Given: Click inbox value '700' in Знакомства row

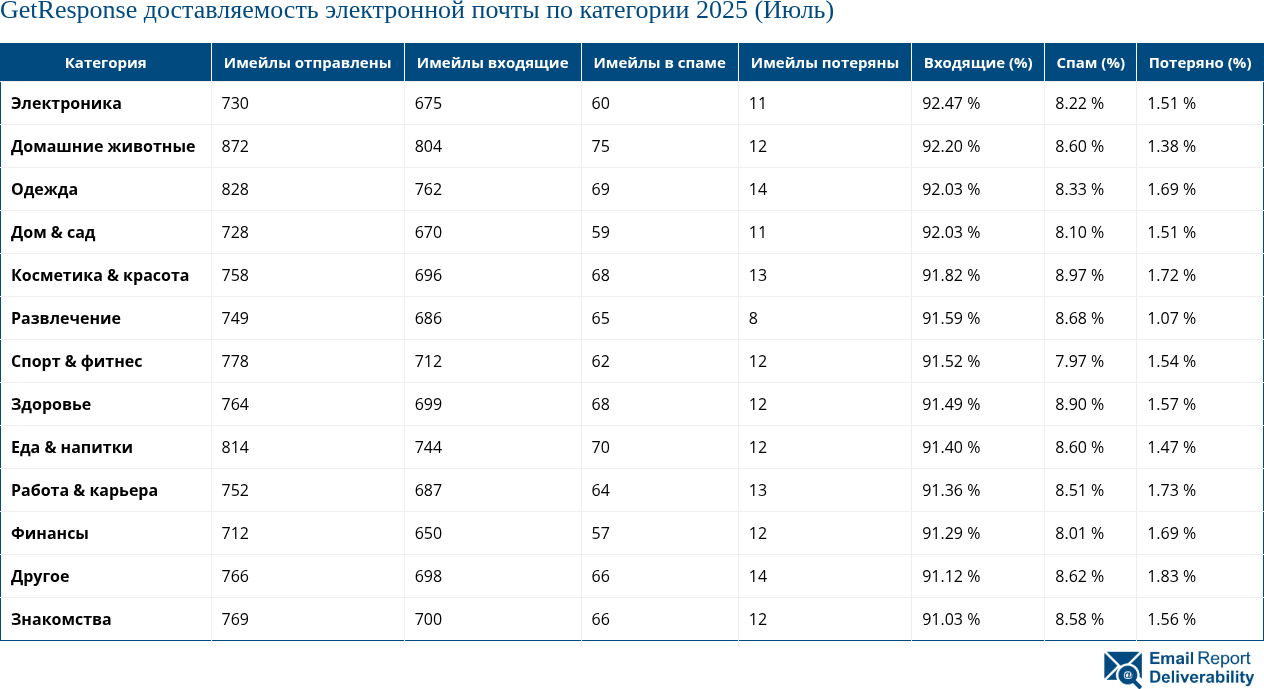Looking at the screenshot, I should [428, 619].
